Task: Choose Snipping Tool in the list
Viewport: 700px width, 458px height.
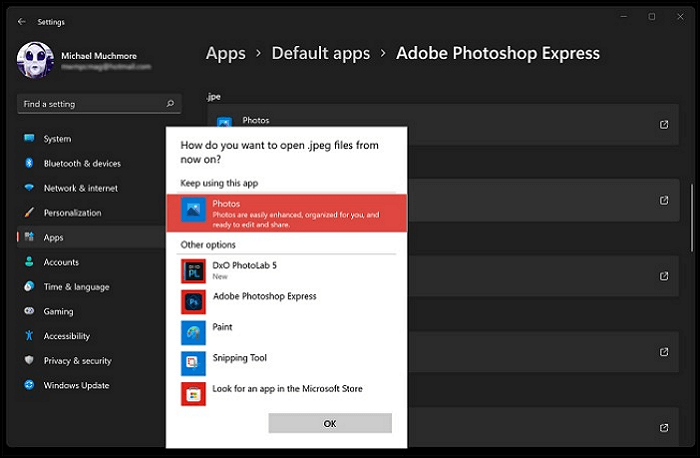Action: pos(287,363)
